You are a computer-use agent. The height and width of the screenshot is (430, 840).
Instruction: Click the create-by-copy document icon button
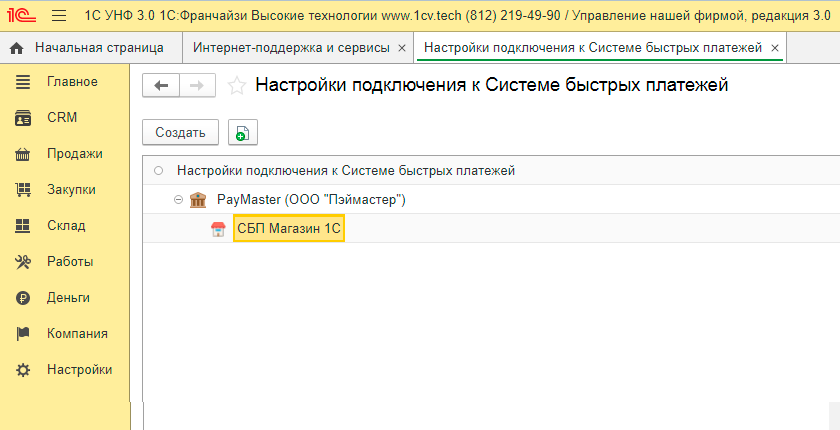point(243,132)
